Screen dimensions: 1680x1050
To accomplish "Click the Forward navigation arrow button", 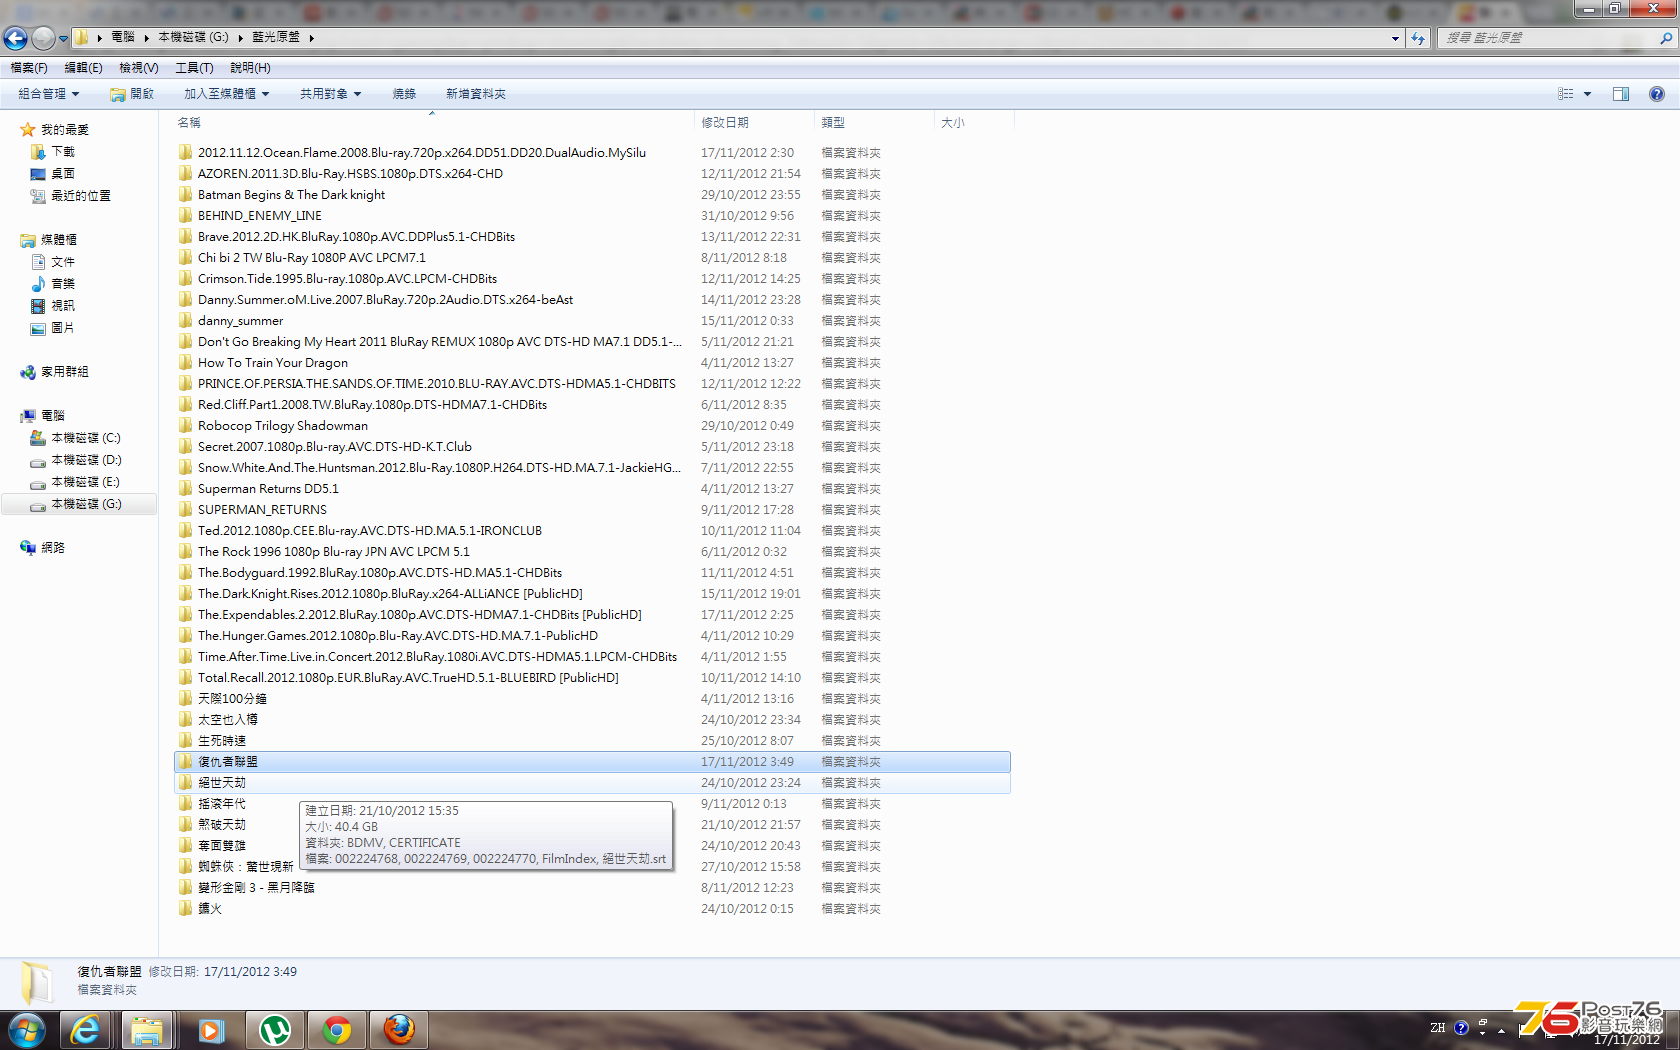I will (43, 38).
